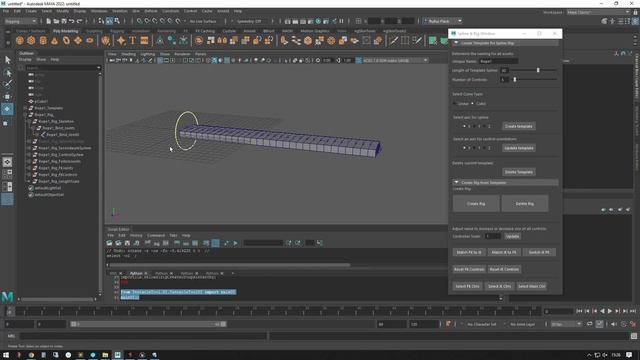Screen dimensions: 640x360
Task: Toggle Outliner panel button in left toolbox
Action: pos(7,199)
